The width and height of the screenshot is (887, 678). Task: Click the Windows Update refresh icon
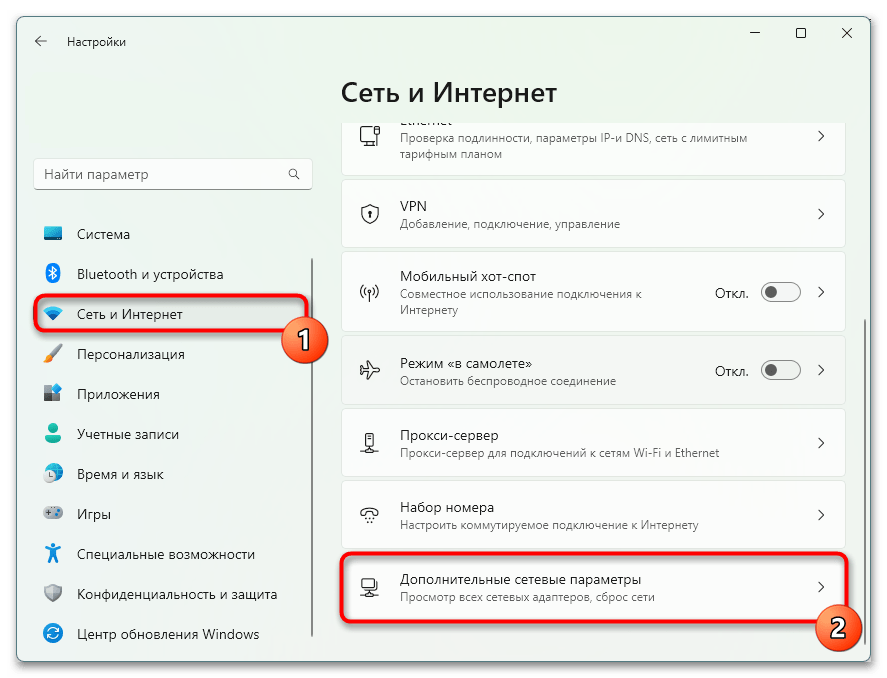point(53,633)
